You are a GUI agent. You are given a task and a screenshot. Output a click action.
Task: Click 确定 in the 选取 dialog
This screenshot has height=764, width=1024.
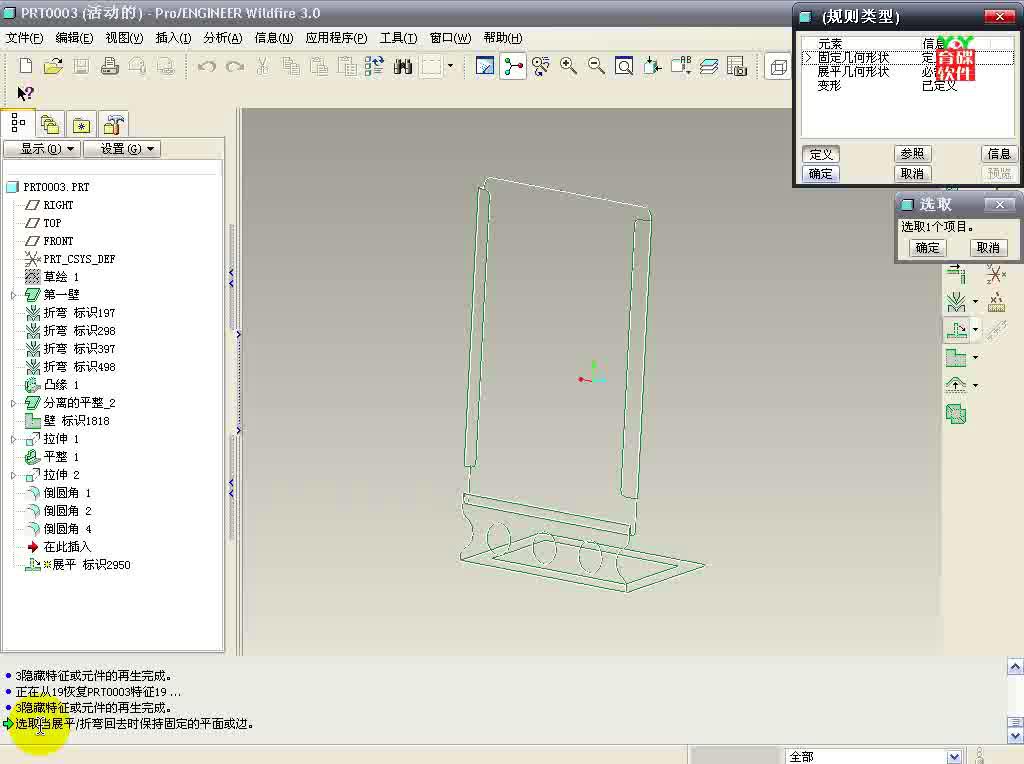click(927, 247)
